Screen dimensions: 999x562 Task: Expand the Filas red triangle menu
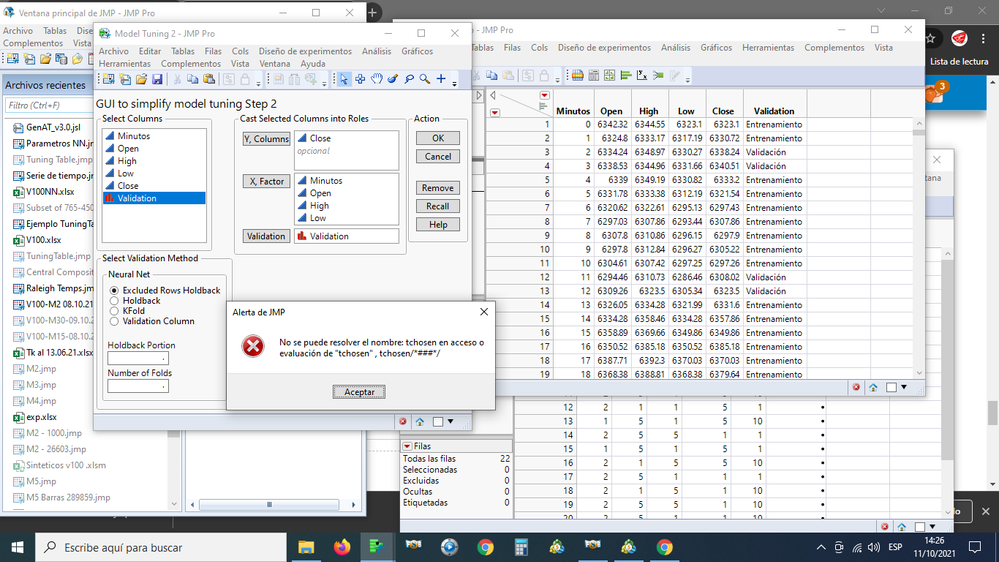[407, 446]
